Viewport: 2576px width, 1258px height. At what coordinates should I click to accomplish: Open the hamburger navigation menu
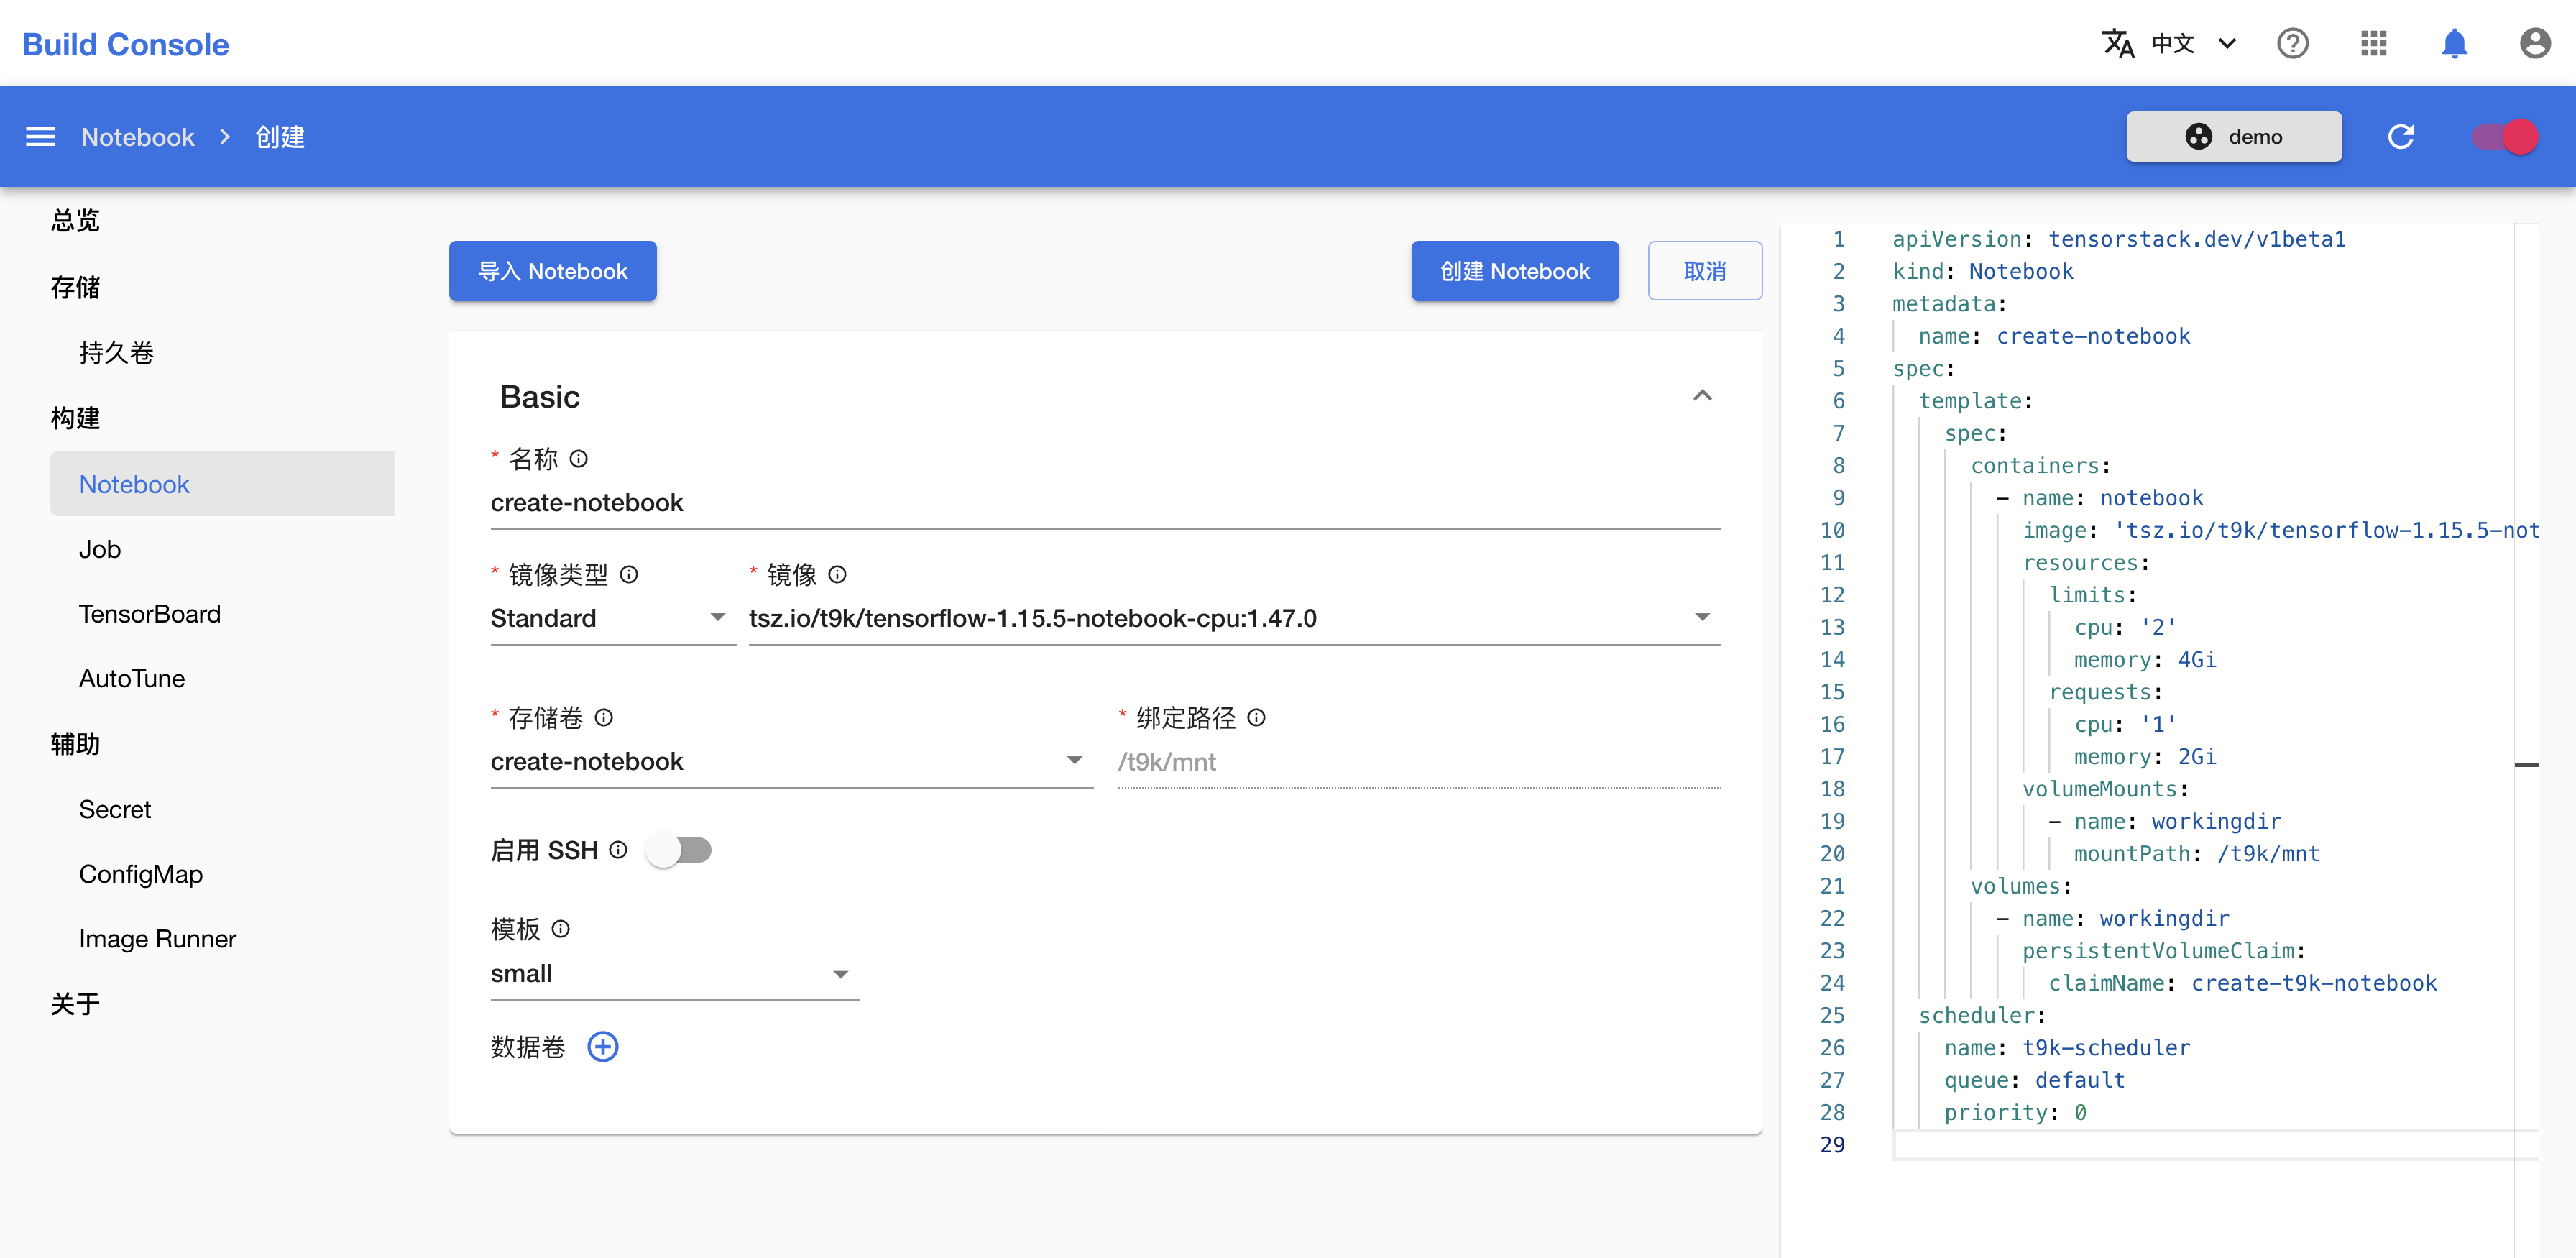tap(40, 137)
